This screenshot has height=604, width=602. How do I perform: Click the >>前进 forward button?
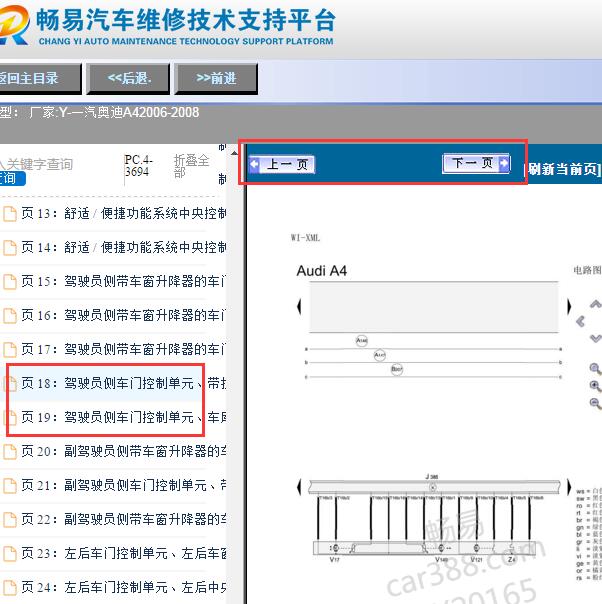216,79
